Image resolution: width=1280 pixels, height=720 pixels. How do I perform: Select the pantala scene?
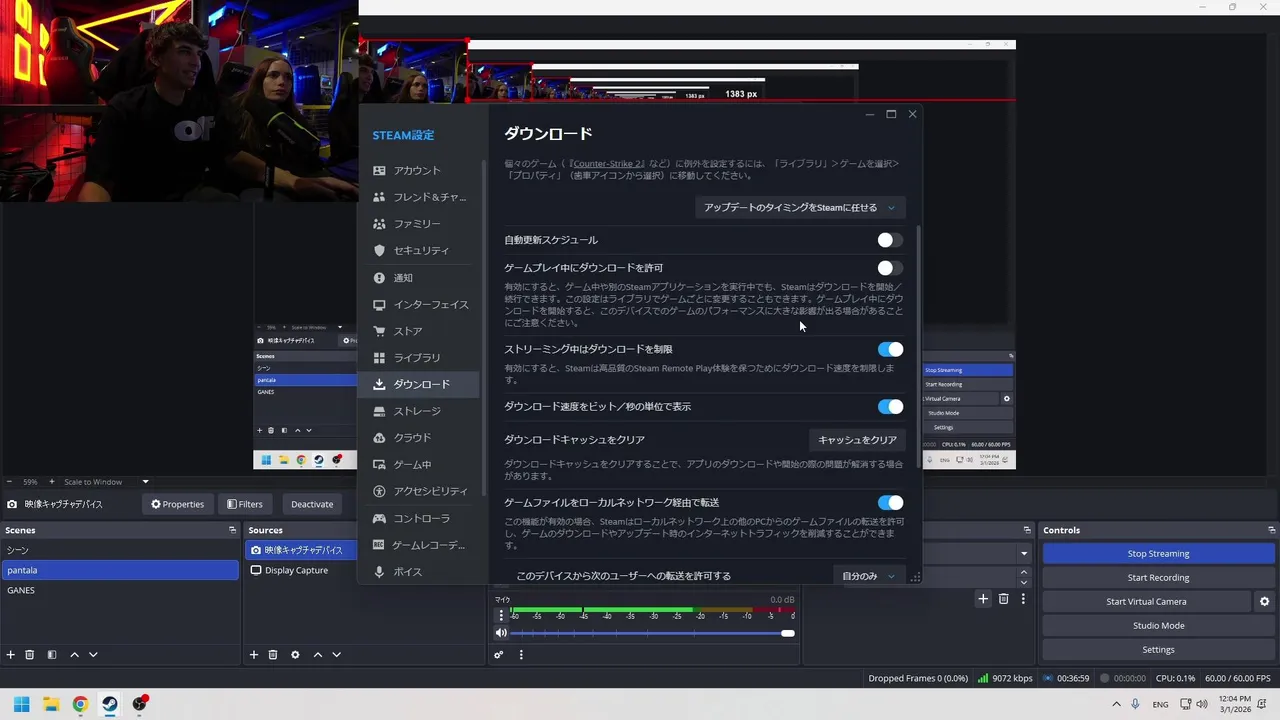click(x=120, y=570)
